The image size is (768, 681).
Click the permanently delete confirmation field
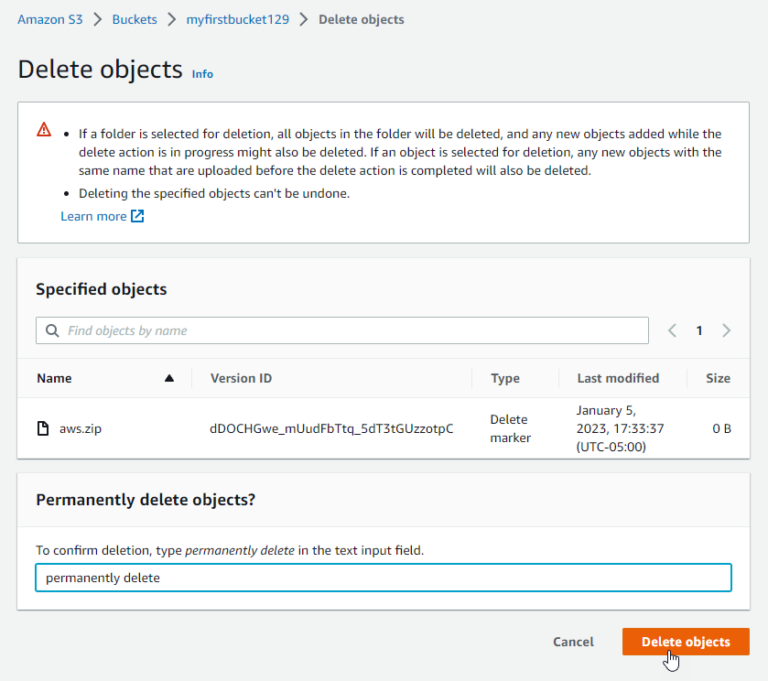pyautogui.click(x=383, y=578)
